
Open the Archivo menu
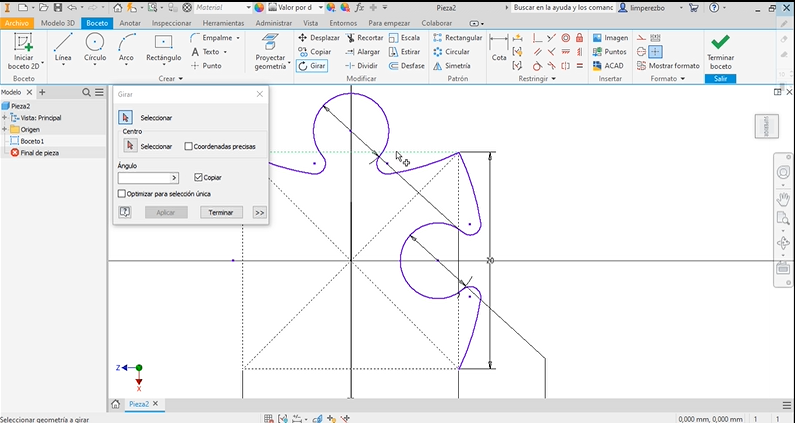click(x=17, y=23)
